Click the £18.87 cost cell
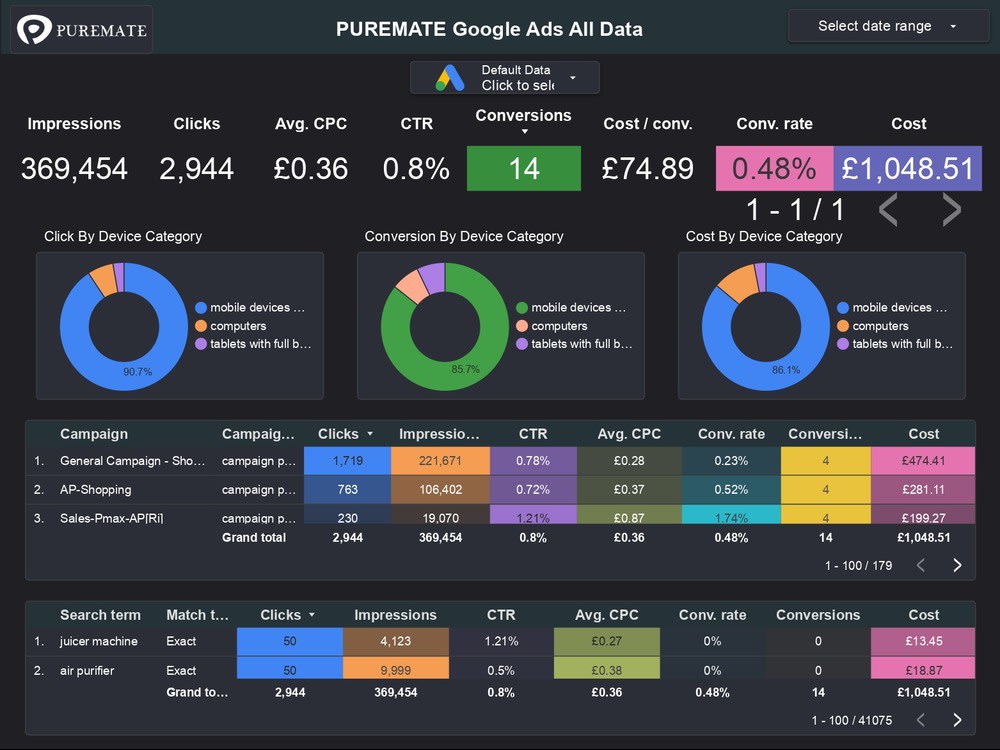The width and height of the screenshot is (1000, 750). pos(923,670)
